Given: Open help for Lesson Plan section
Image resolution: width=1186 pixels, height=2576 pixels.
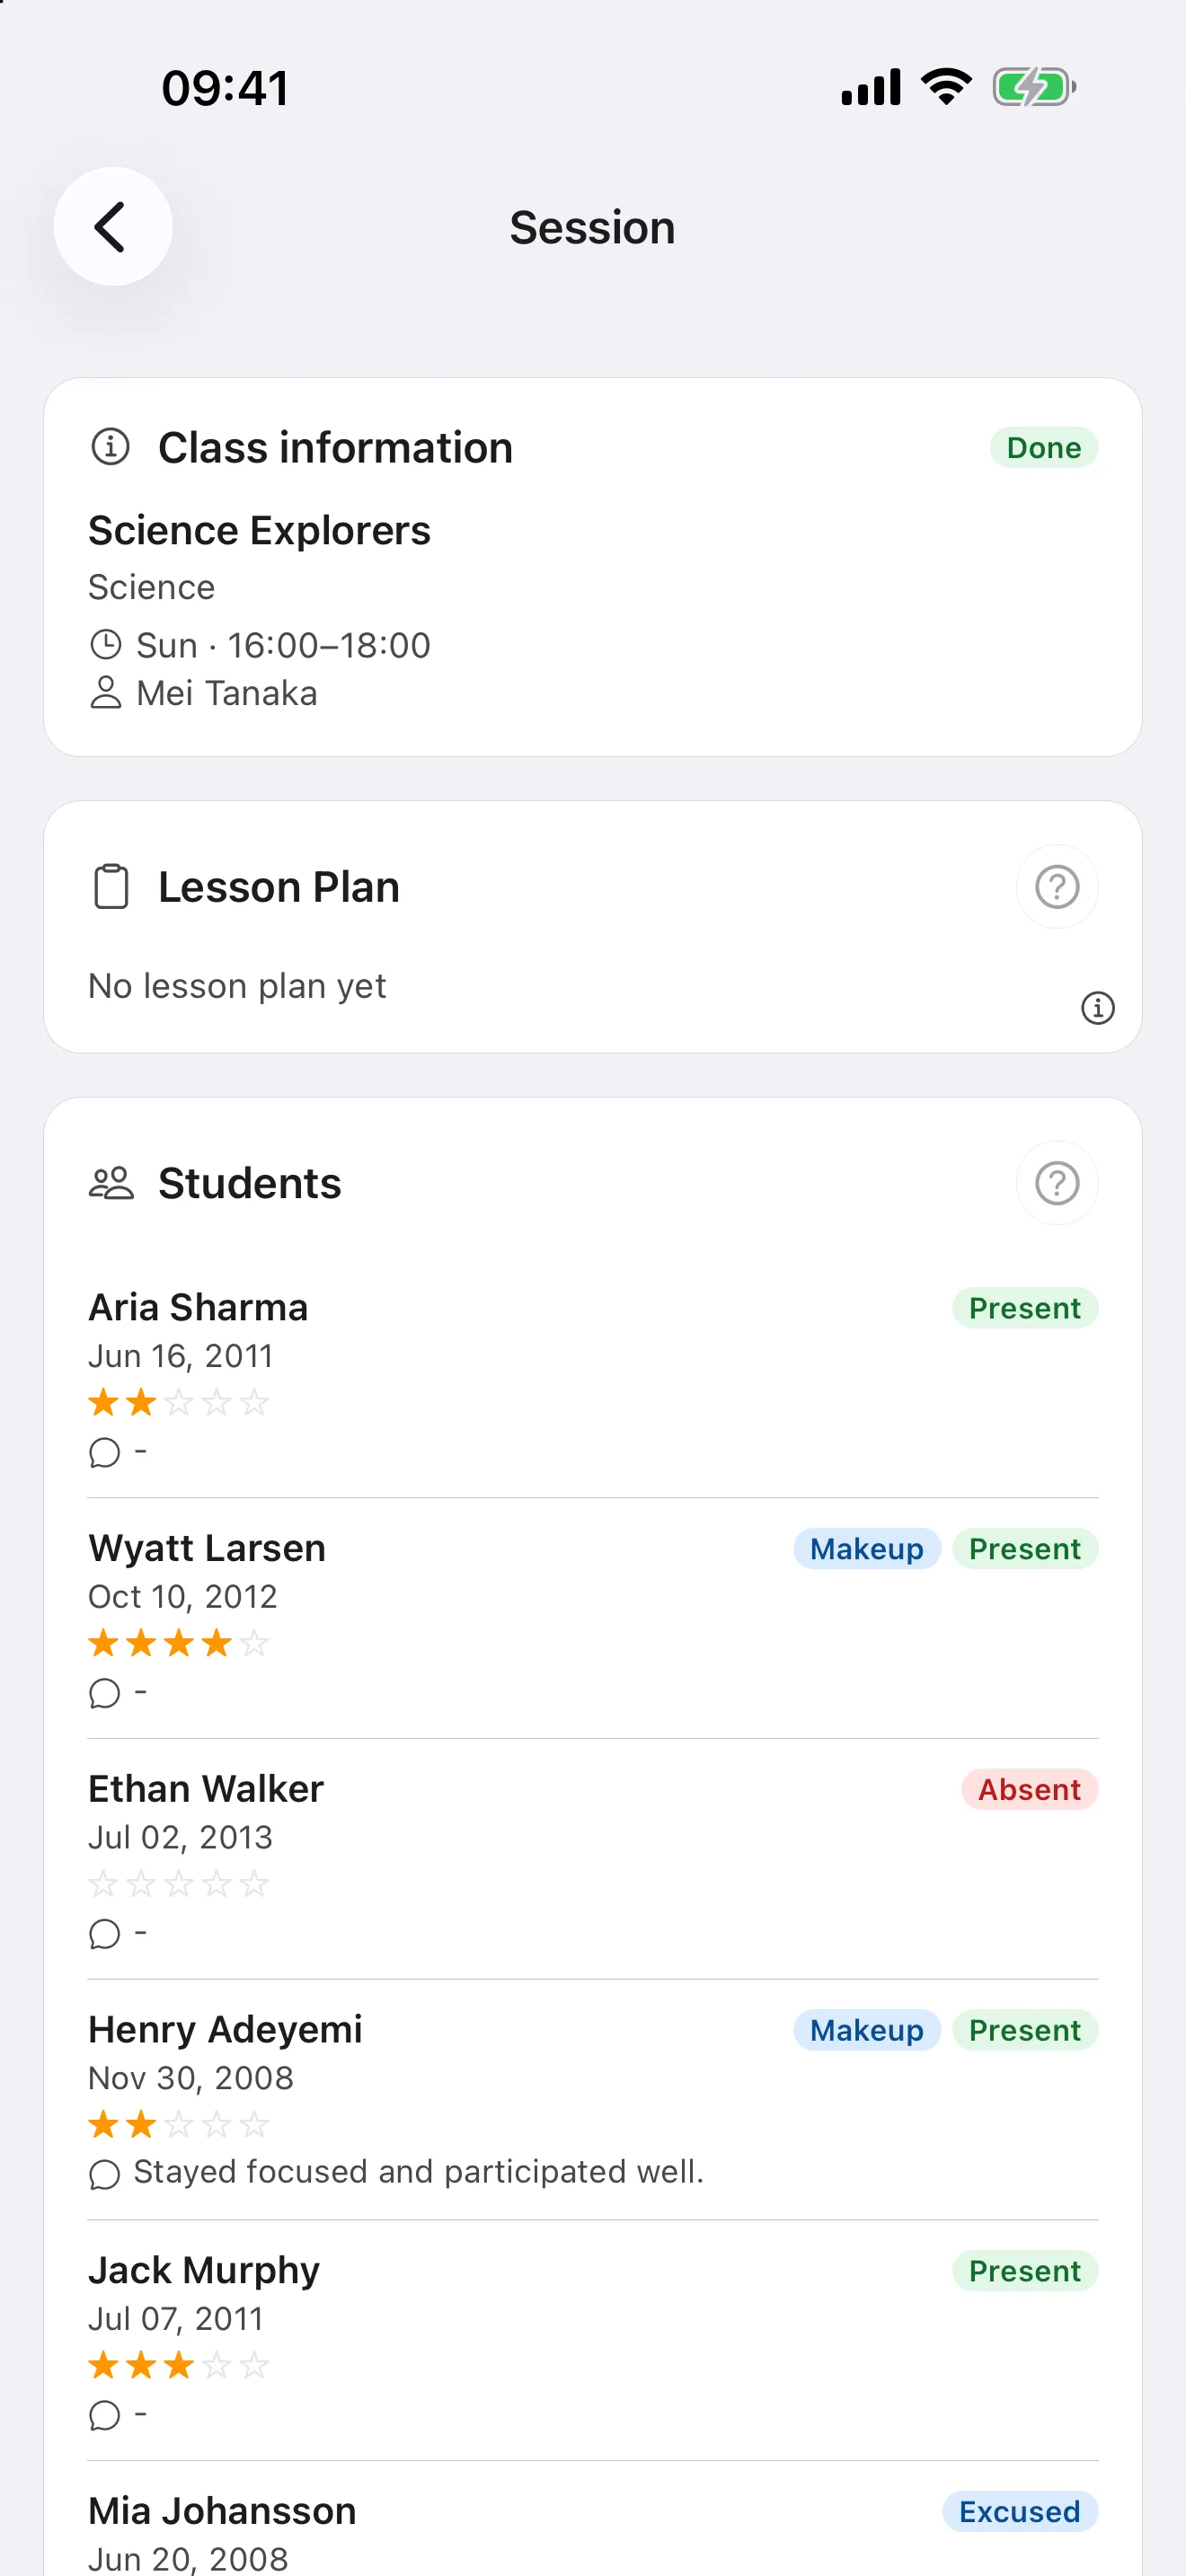Looking at the screenshot, I should [1057, 886].
